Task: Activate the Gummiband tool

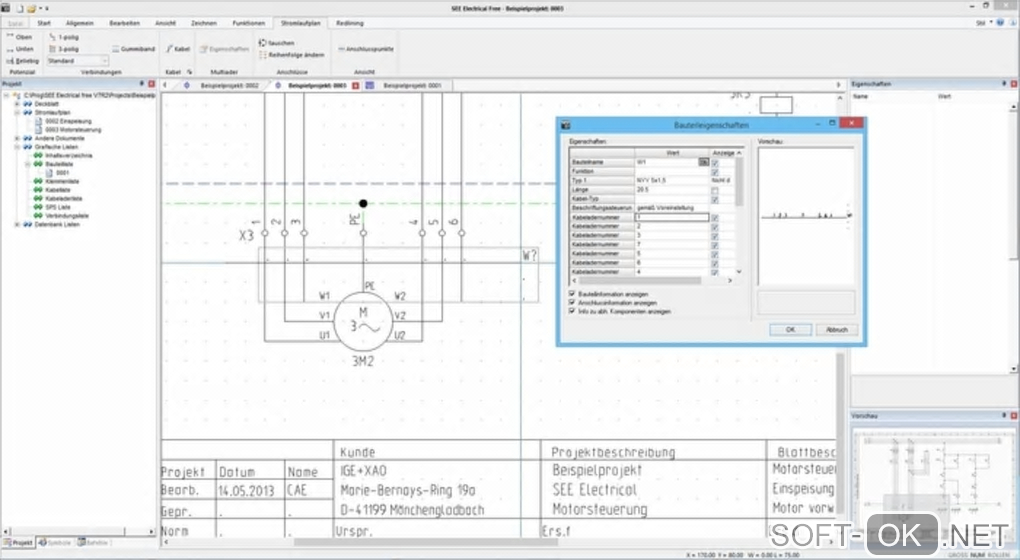Action: click(133, 49)
